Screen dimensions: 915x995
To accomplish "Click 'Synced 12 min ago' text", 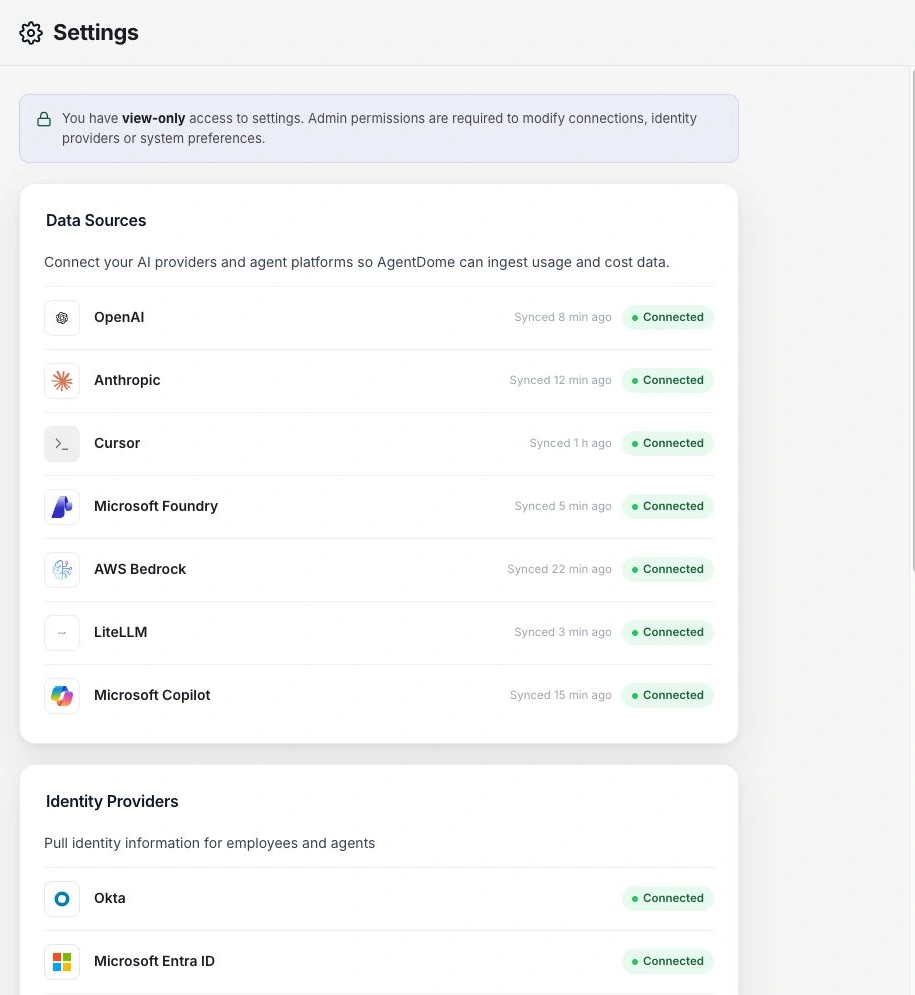I will pos(560,380).
